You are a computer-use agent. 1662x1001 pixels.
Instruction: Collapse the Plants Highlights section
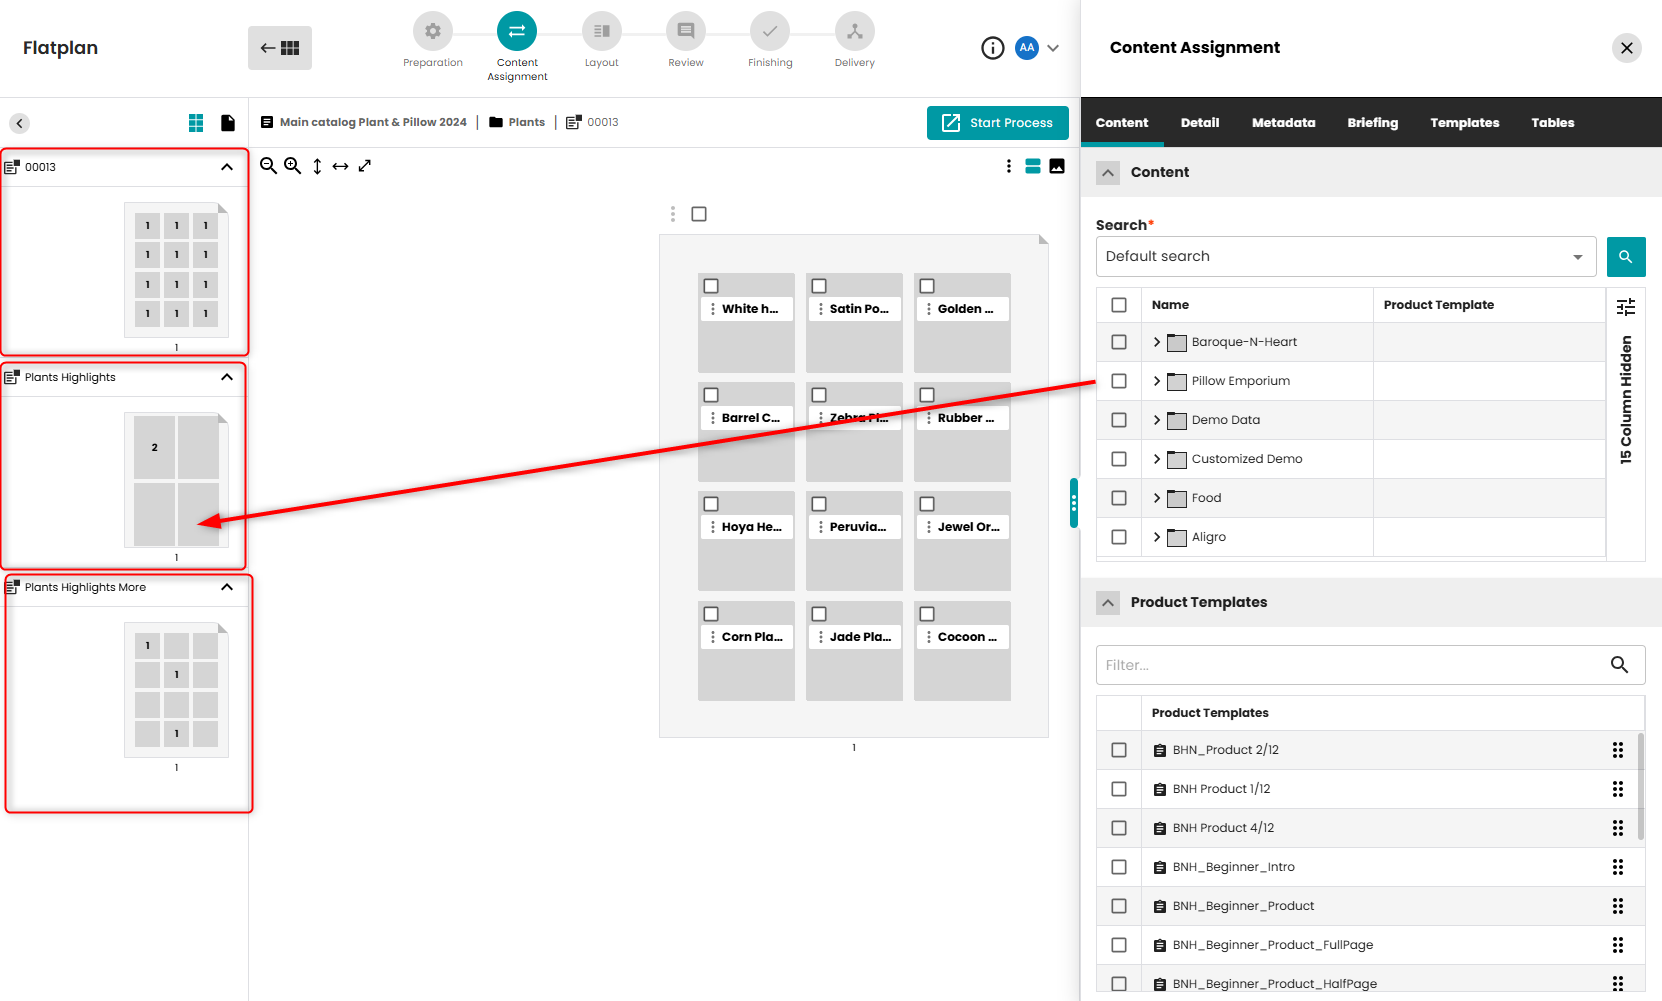226,377
